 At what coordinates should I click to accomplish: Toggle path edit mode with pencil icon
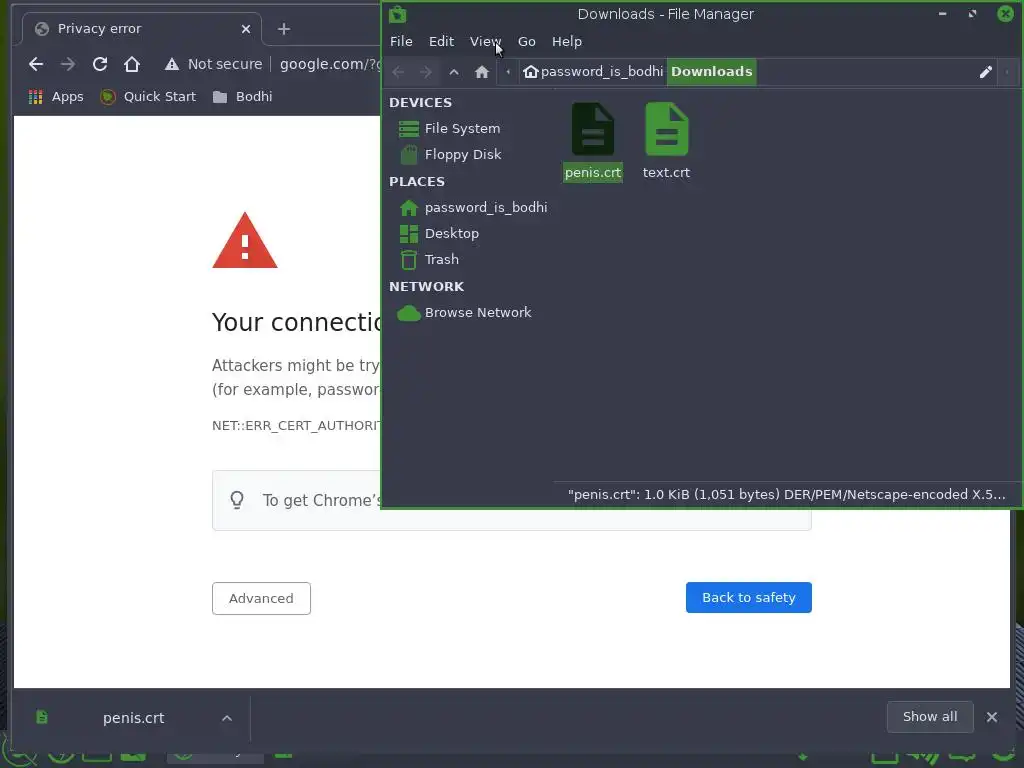click(x=985, y=72)
